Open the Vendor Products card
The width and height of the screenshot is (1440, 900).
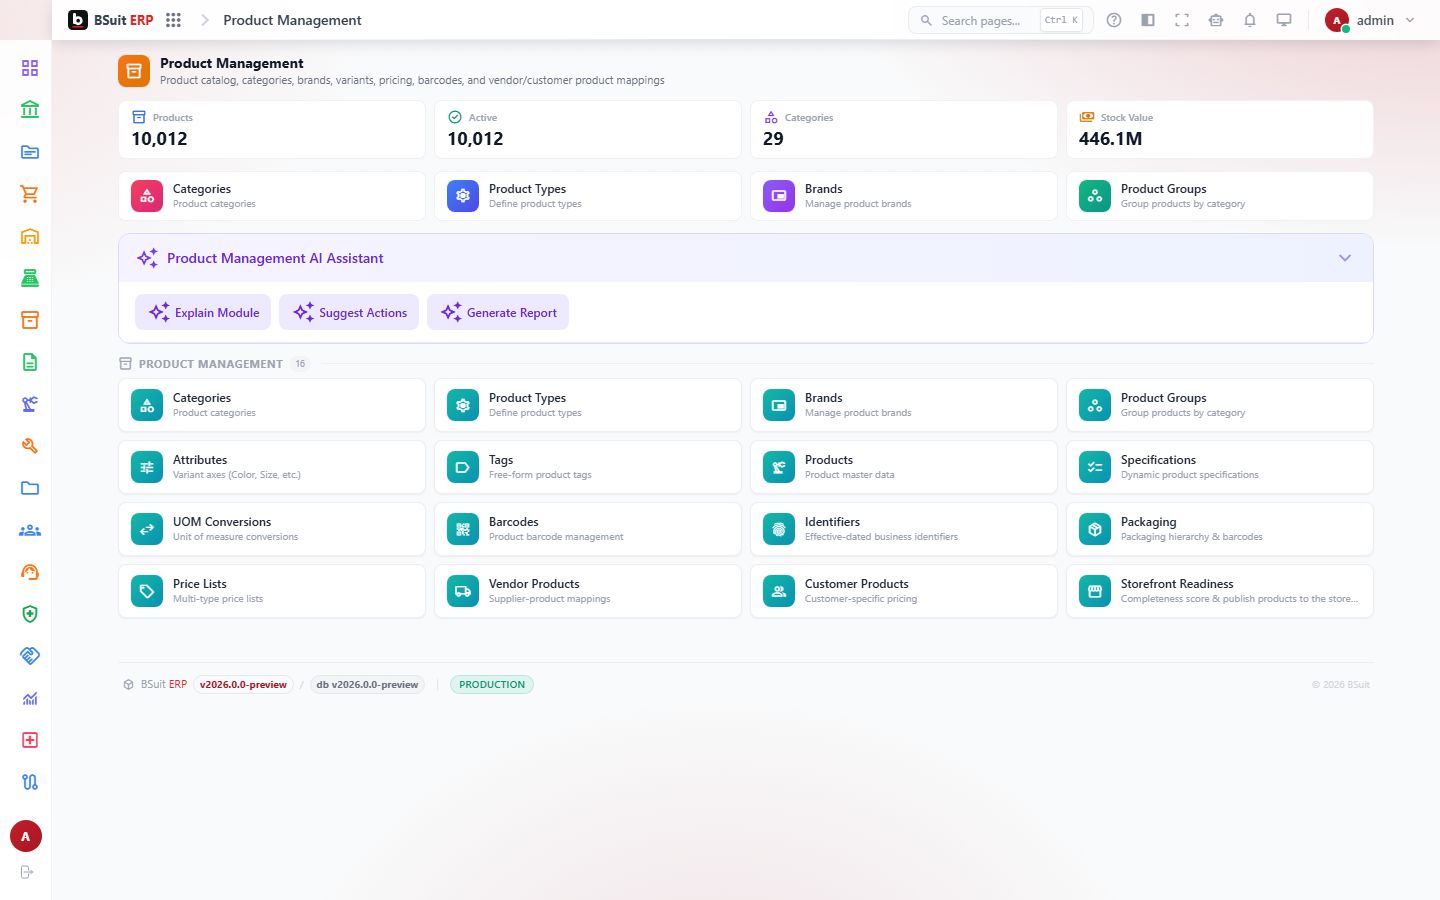coord(588,591)
